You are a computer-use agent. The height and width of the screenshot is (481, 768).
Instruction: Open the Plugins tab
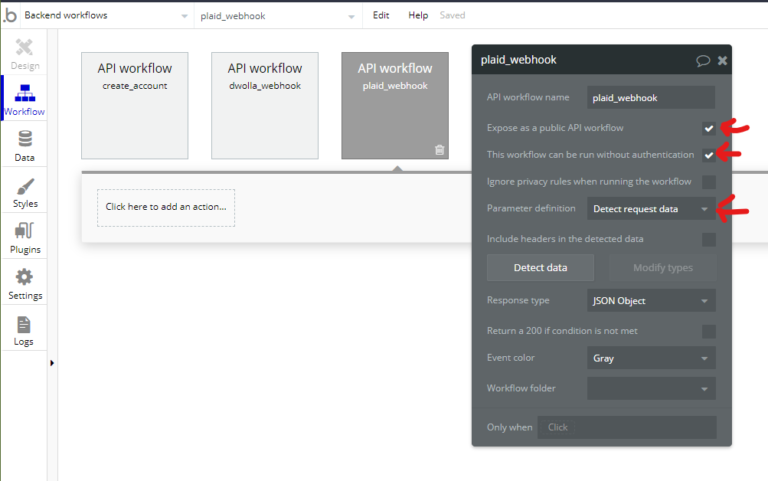click(x=24, y=238)
